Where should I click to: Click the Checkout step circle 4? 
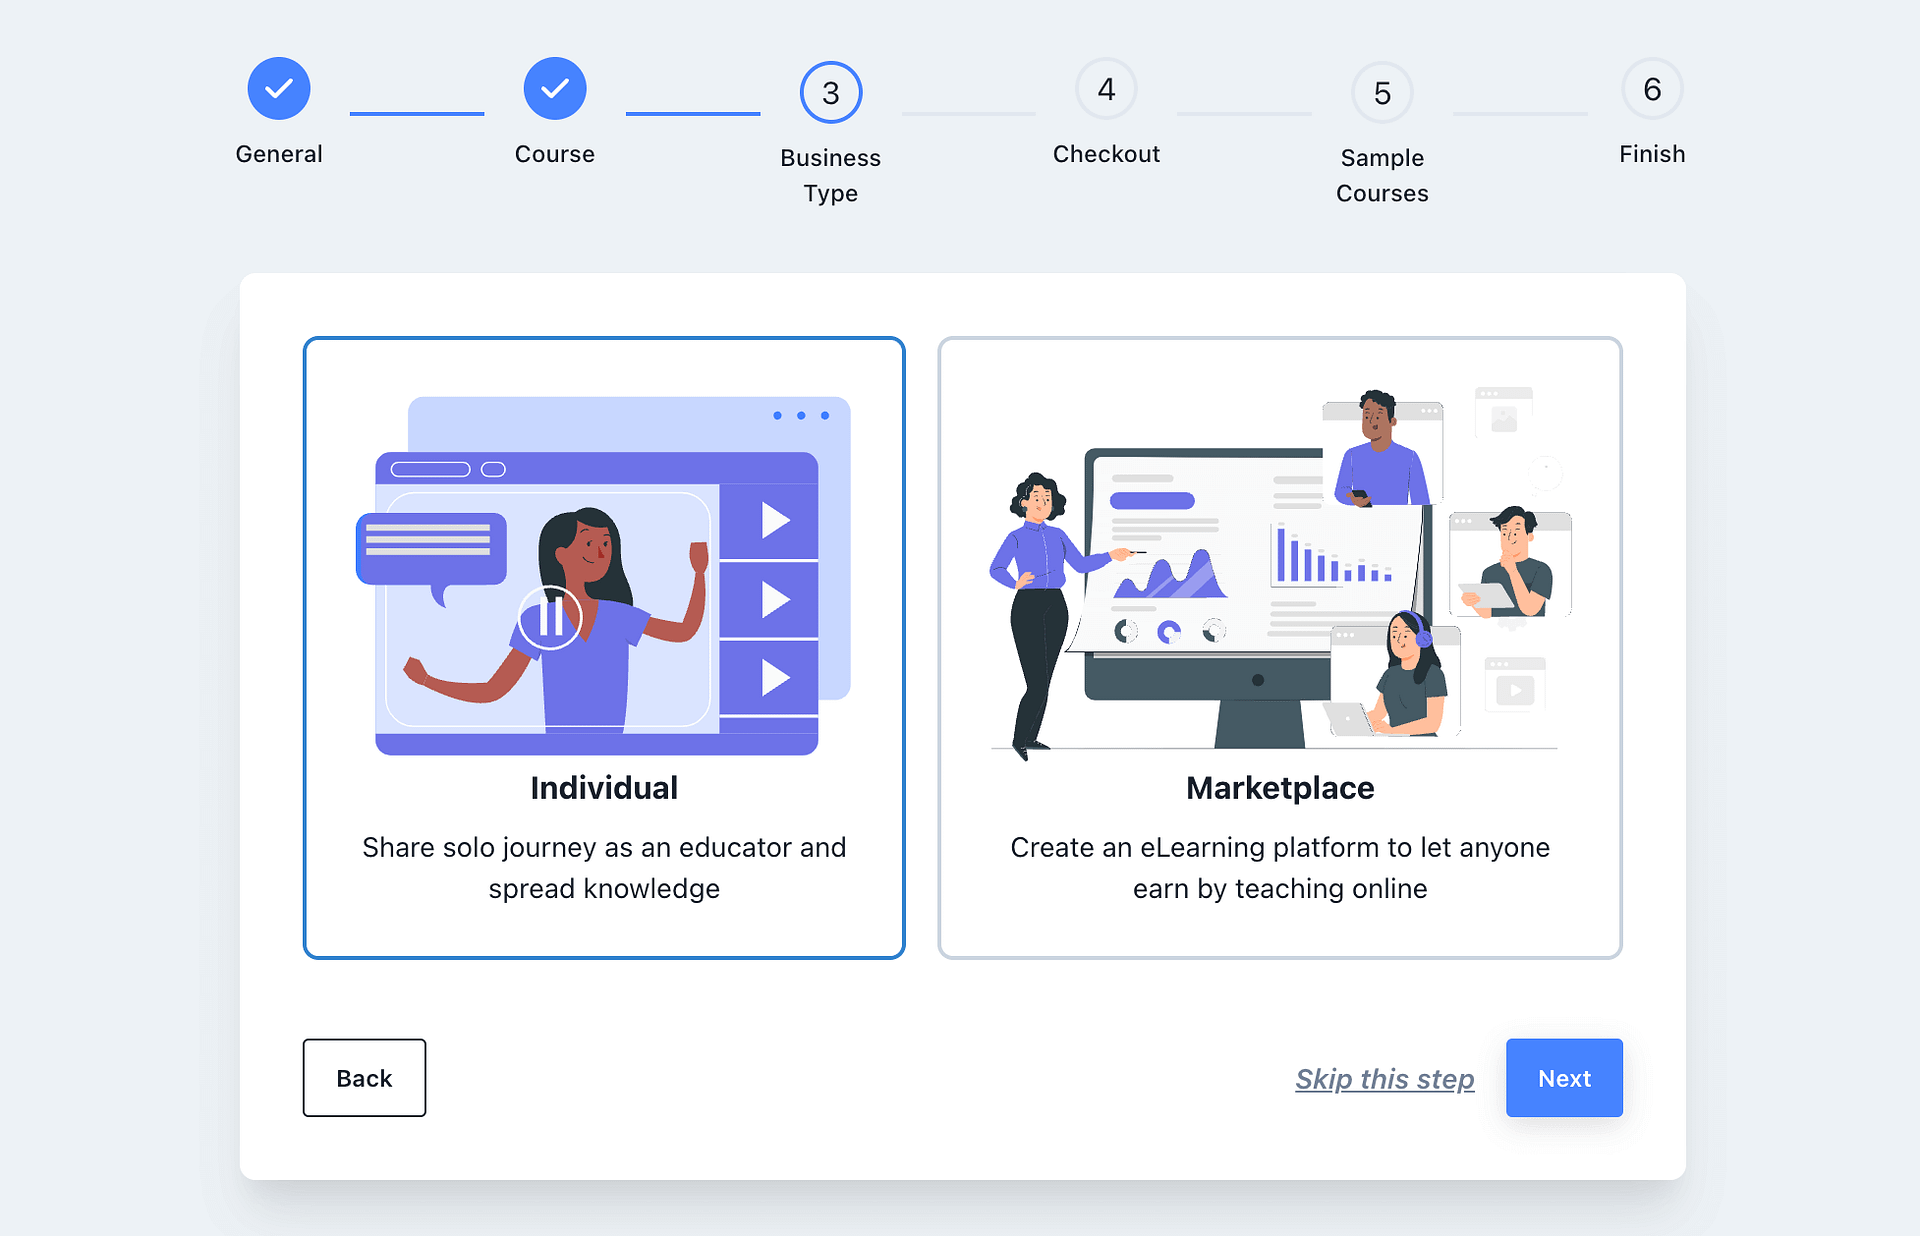[x=1106, y=89]
